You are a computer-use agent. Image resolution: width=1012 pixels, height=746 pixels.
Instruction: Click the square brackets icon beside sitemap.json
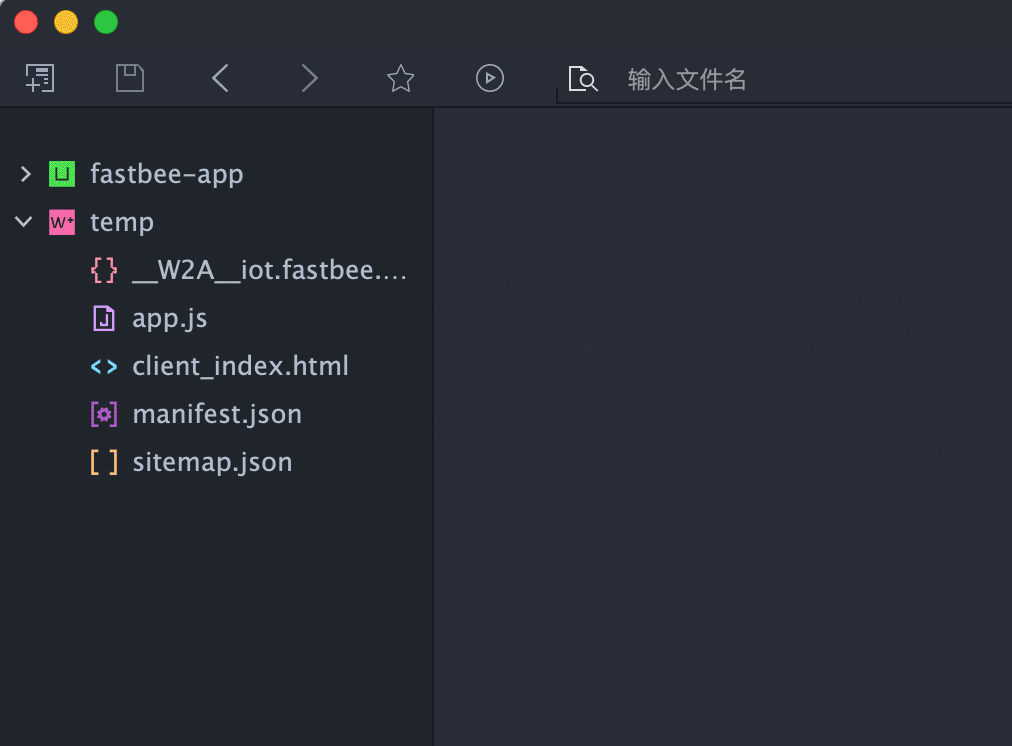click(x=104, y=462)
